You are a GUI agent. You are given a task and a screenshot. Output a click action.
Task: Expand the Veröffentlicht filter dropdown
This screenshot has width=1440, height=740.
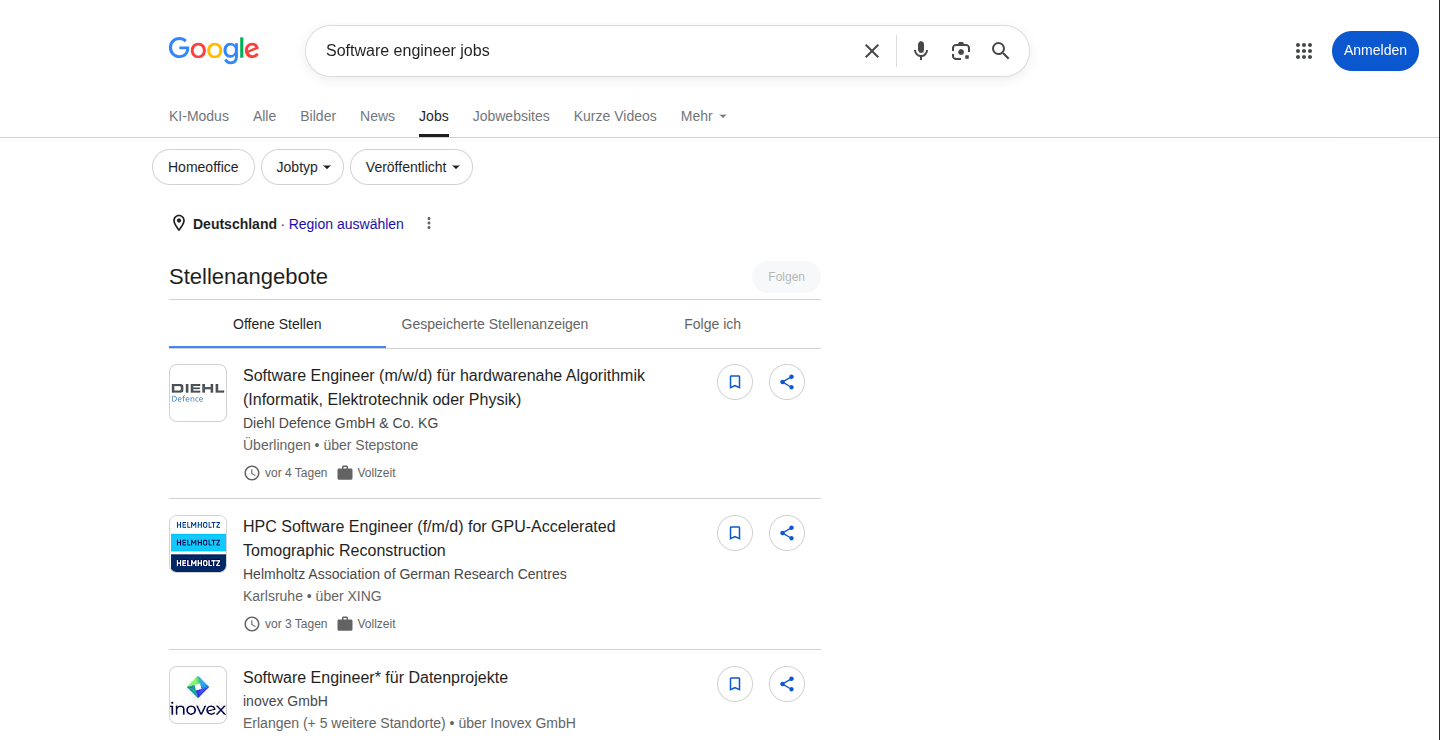click(x=411, y=167)
